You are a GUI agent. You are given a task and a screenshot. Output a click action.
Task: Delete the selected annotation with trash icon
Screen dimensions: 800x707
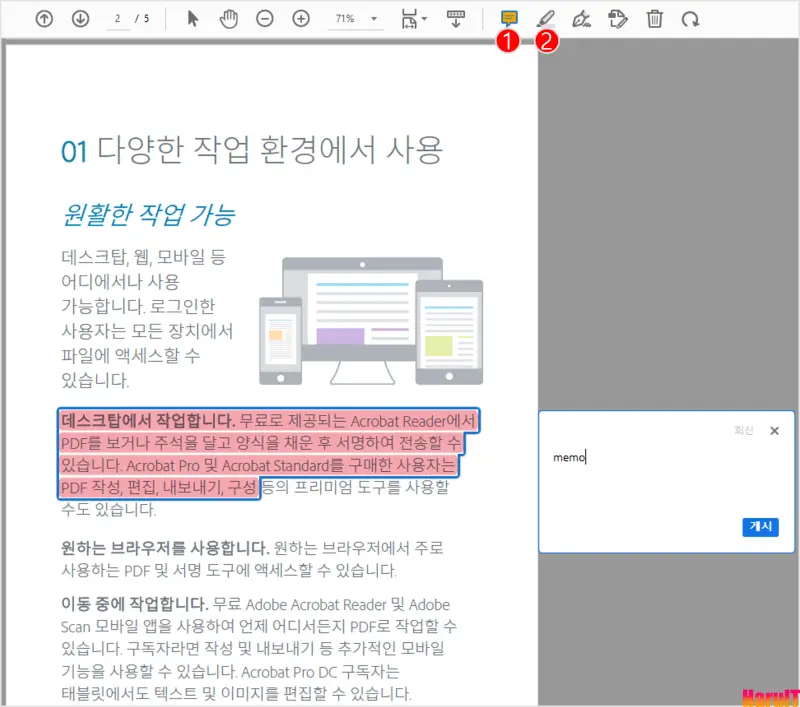pyautogui.click(x=657, y=18)
